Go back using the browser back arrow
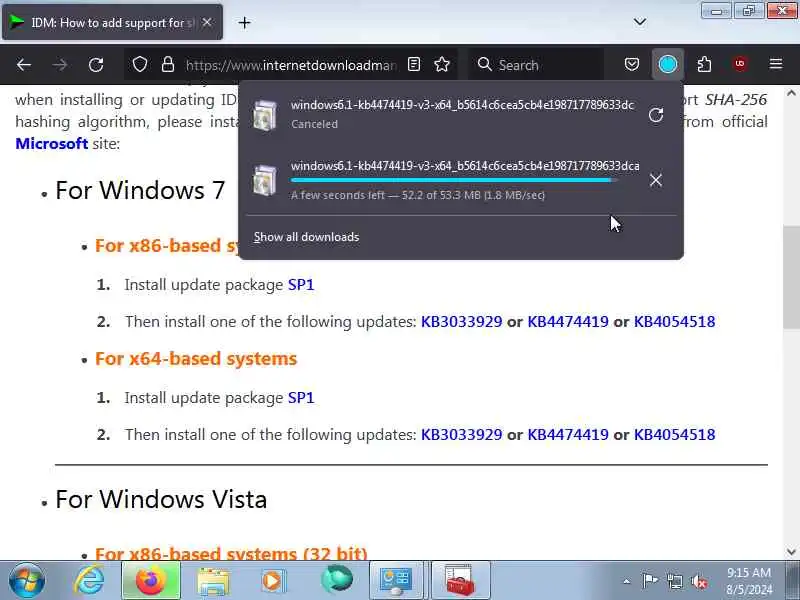This screenshot has width=800, height=600. click(24, 65)
